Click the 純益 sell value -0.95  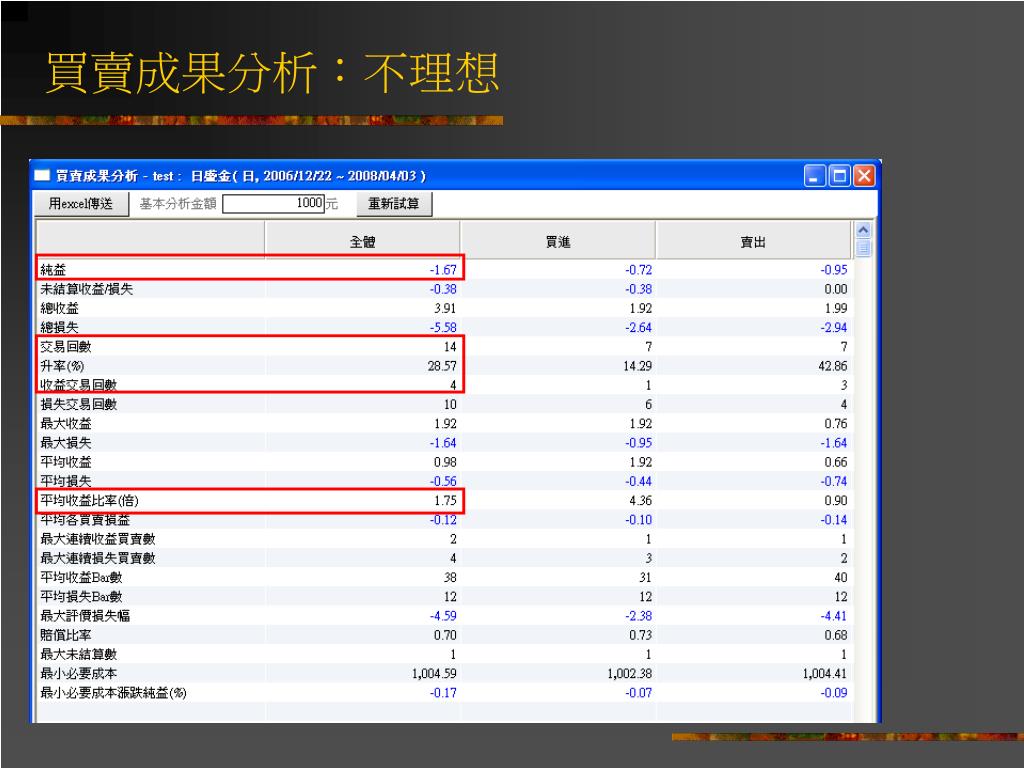(833, 270)
